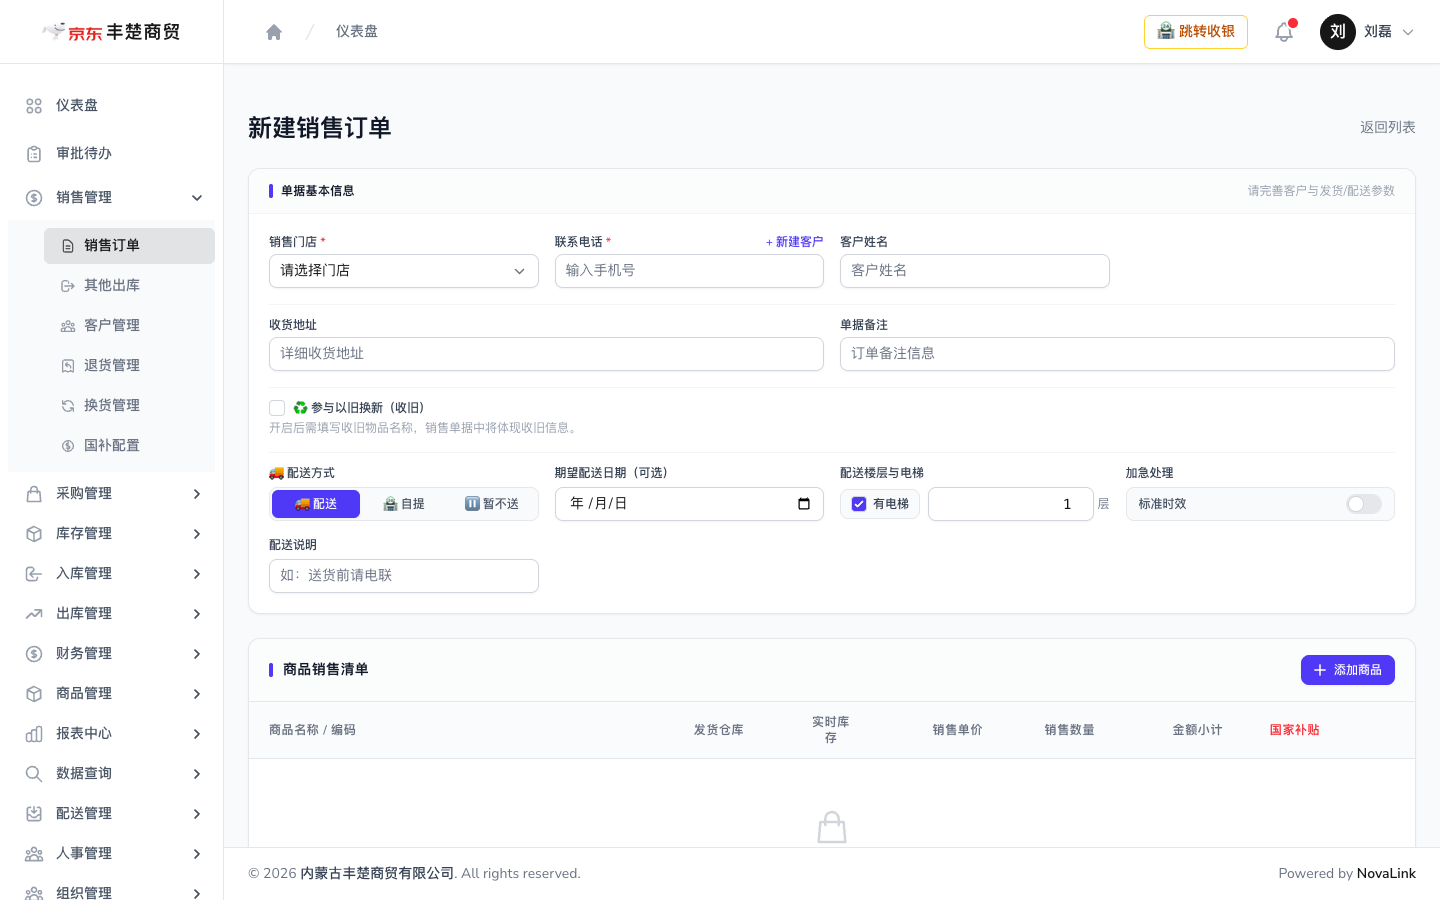Click the 添加商品 button
Image resolution: width=1440 pixels, height=900 pixels.
click(x=1348, y=670)
